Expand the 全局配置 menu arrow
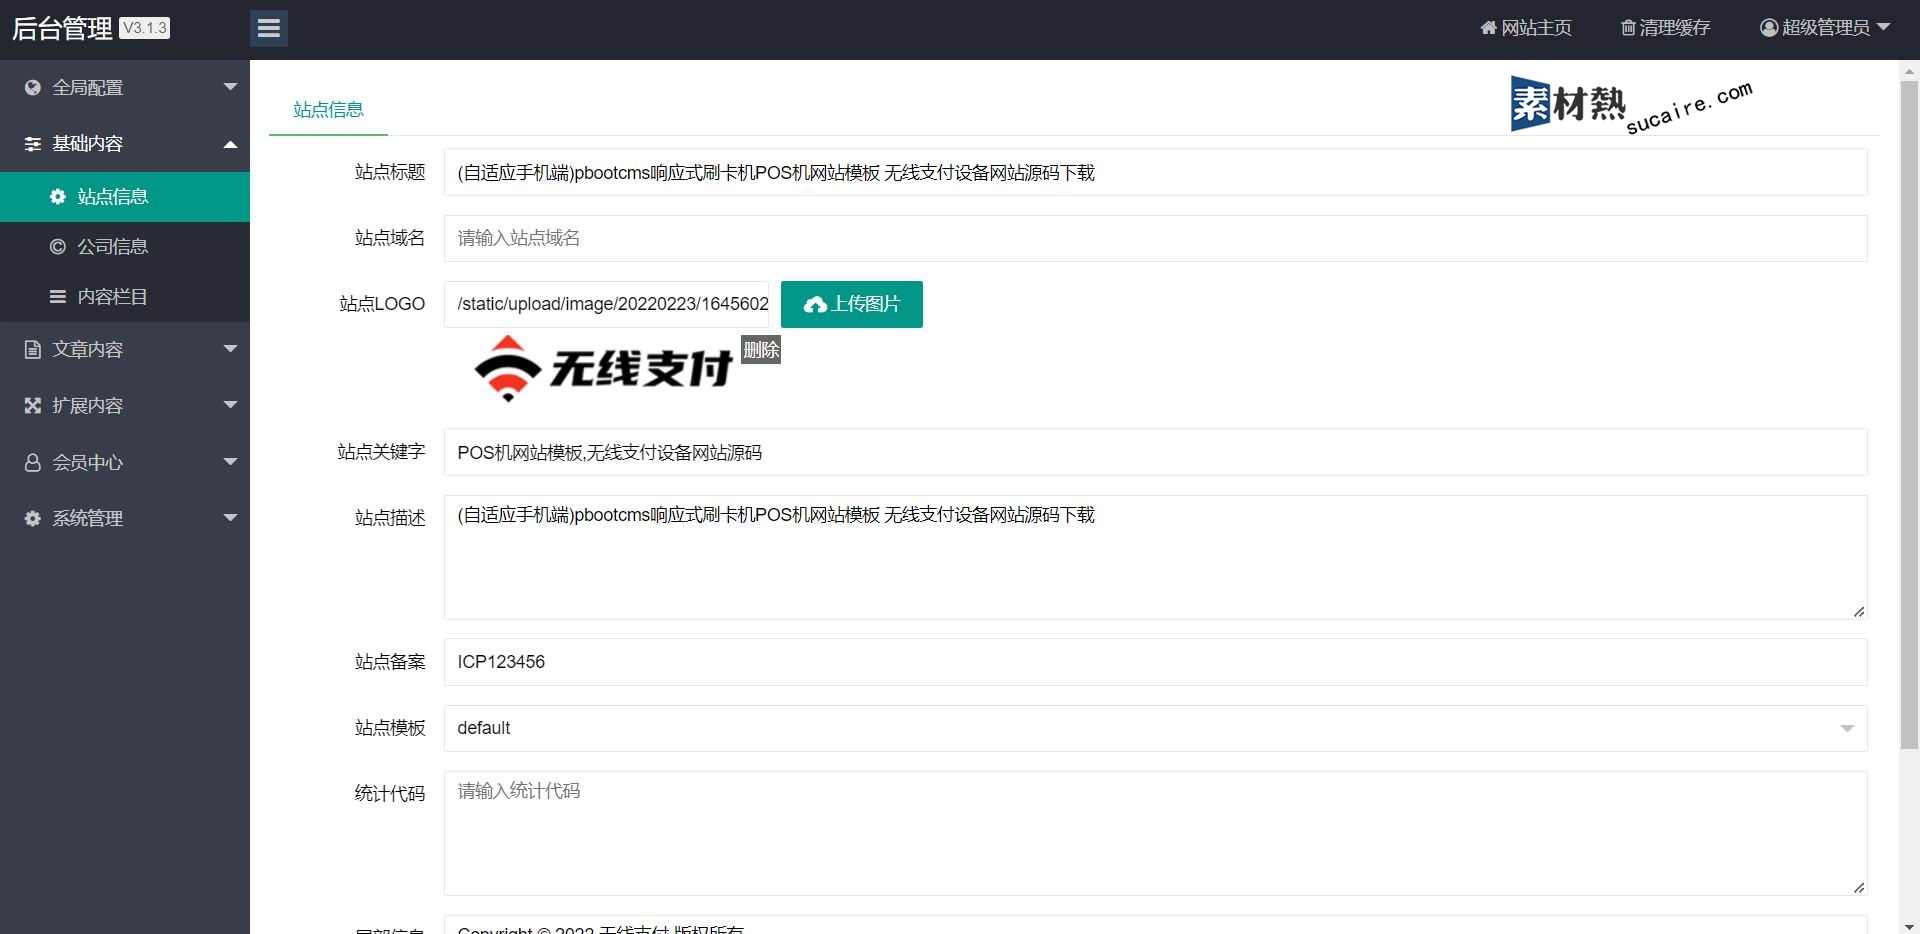The height and width of the screenshot is (934, 1920). click(230, 87)
